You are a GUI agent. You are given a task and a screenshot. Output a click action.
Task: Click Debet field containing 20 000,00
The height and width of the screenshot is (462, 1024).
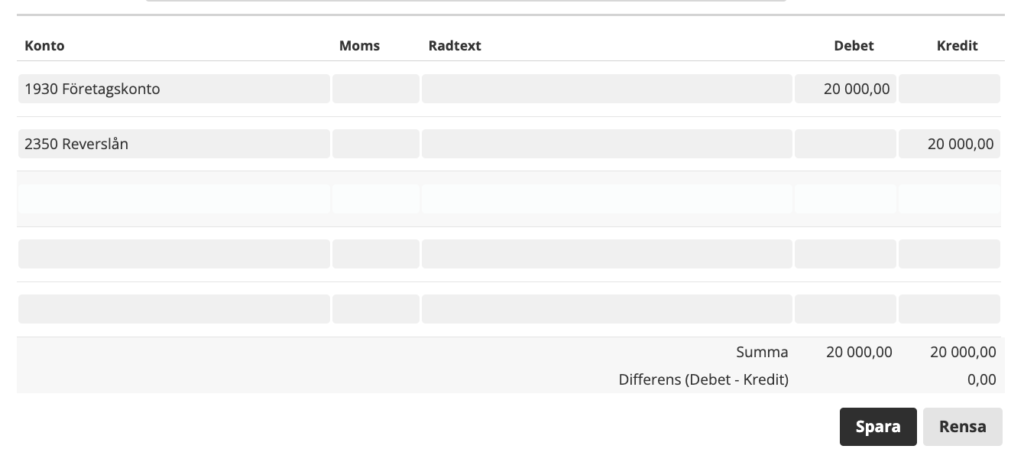[845, 89]
